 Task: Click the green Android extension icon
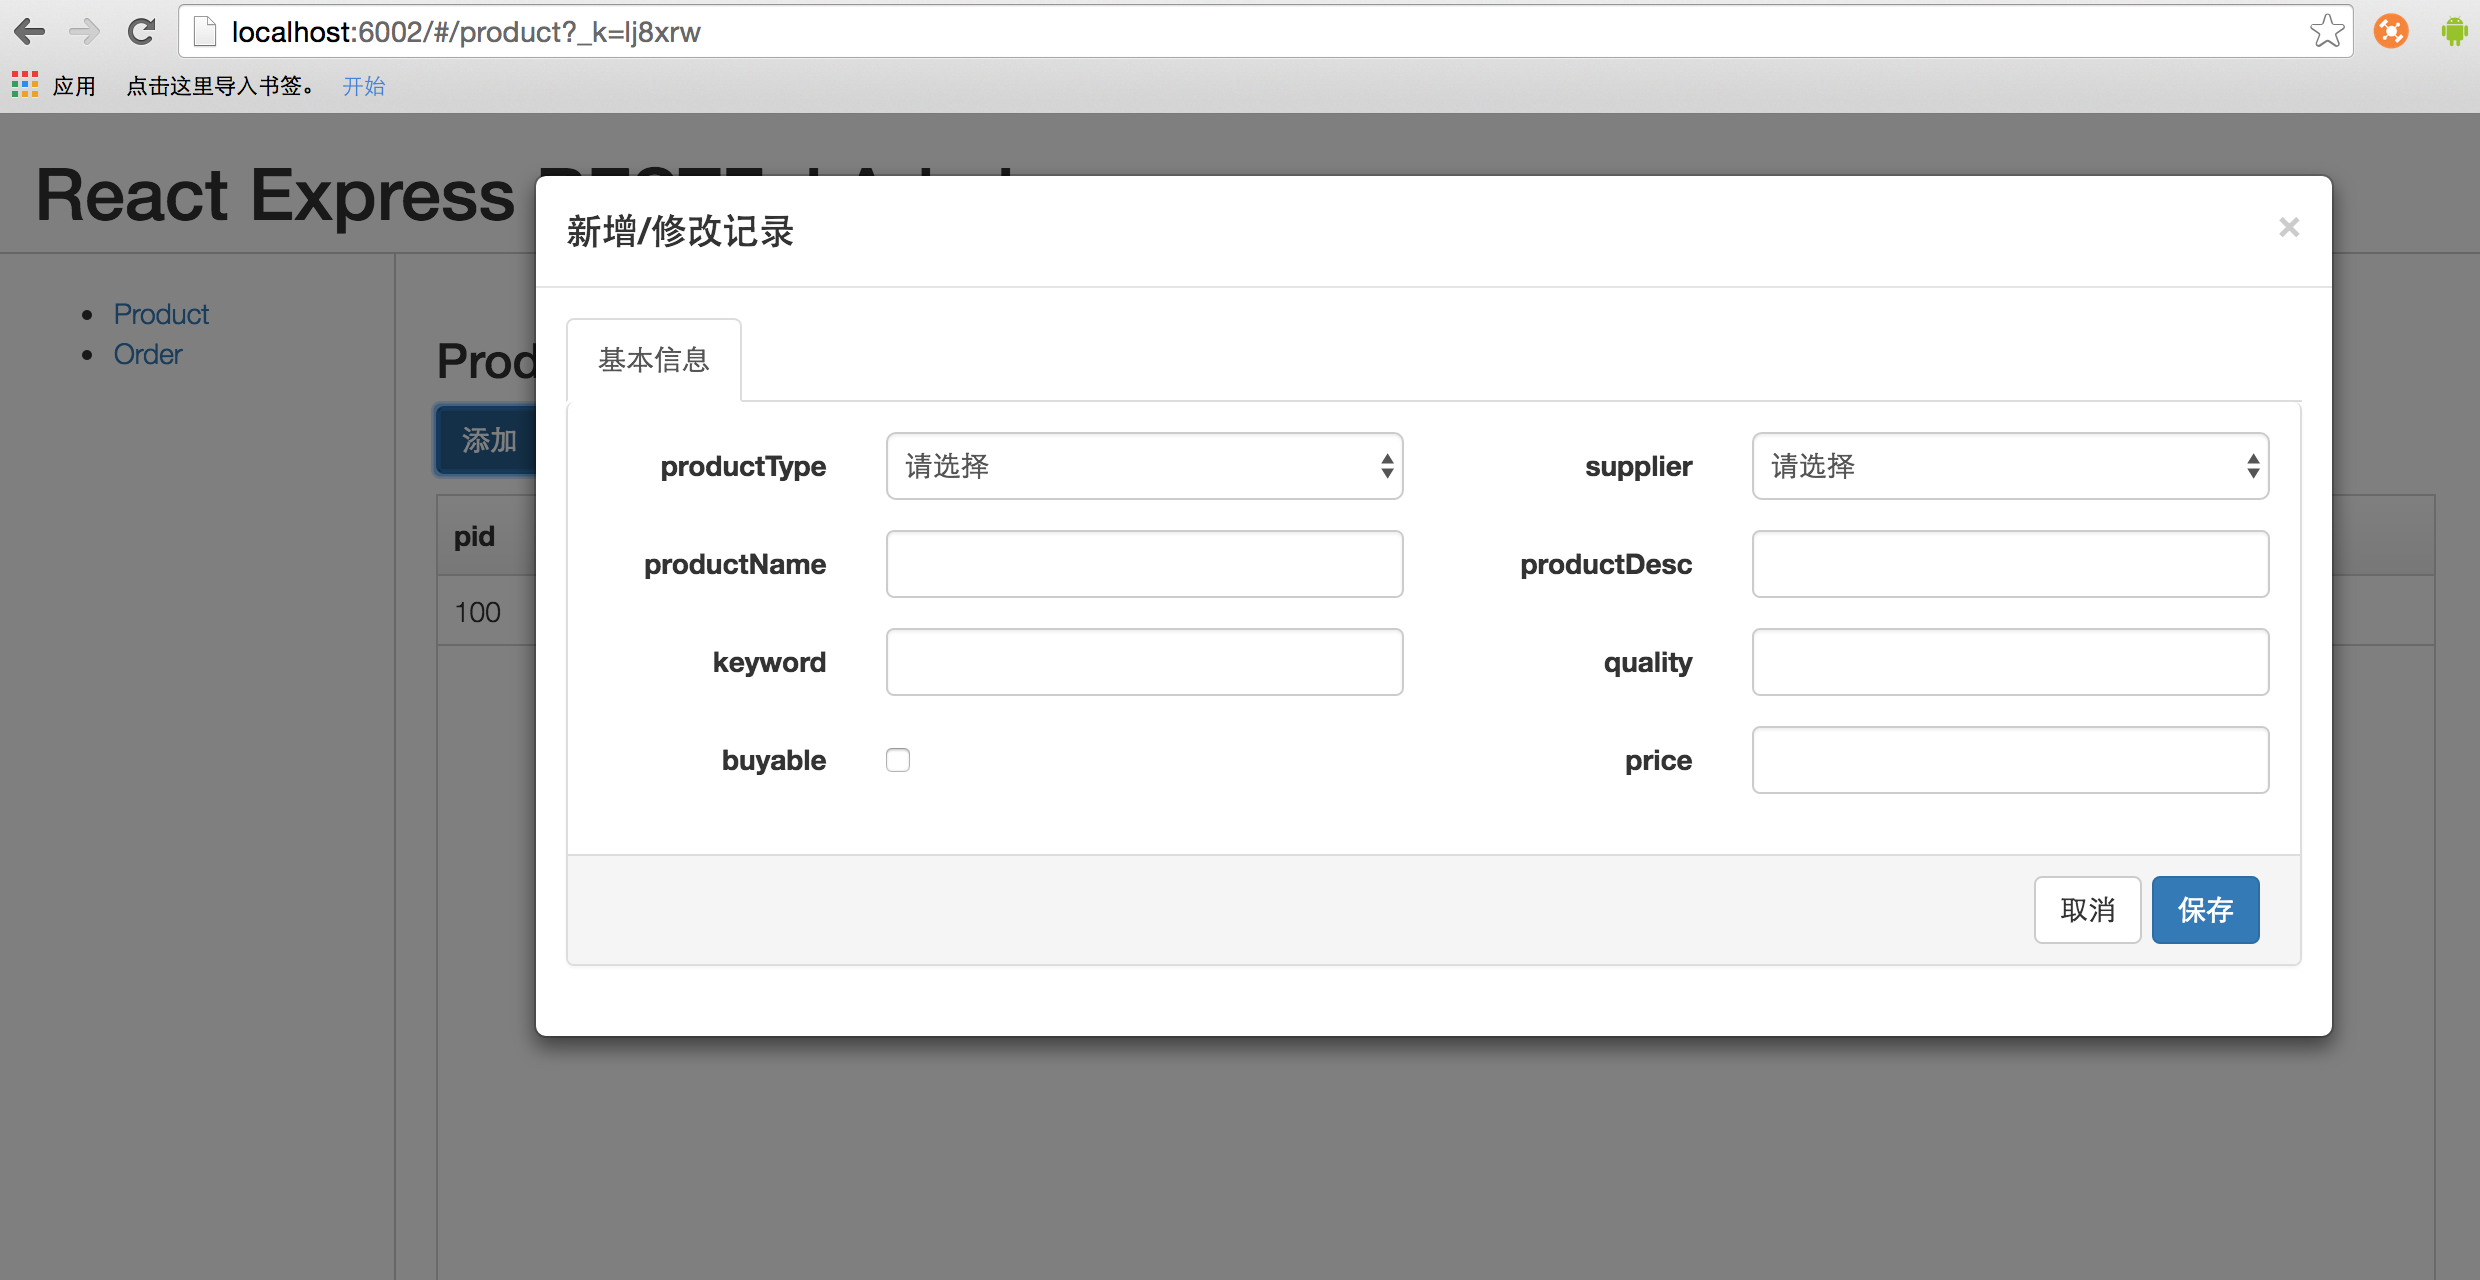pos(2454,32)
